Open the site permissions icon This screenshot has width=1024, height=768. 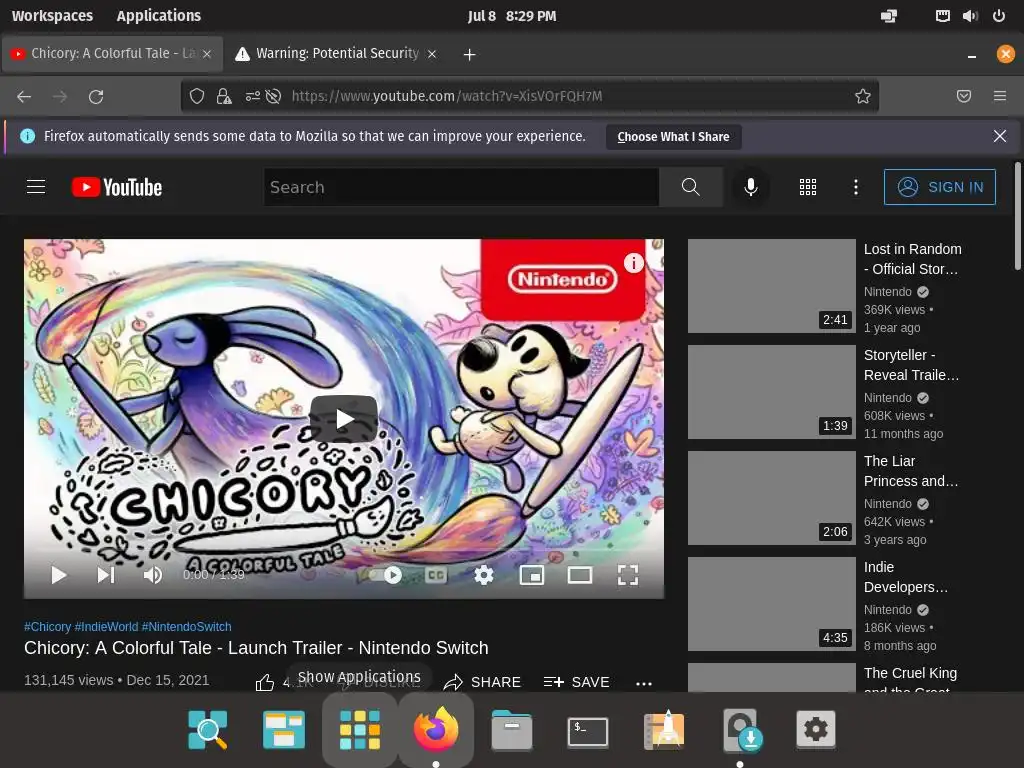pos(252,97)
